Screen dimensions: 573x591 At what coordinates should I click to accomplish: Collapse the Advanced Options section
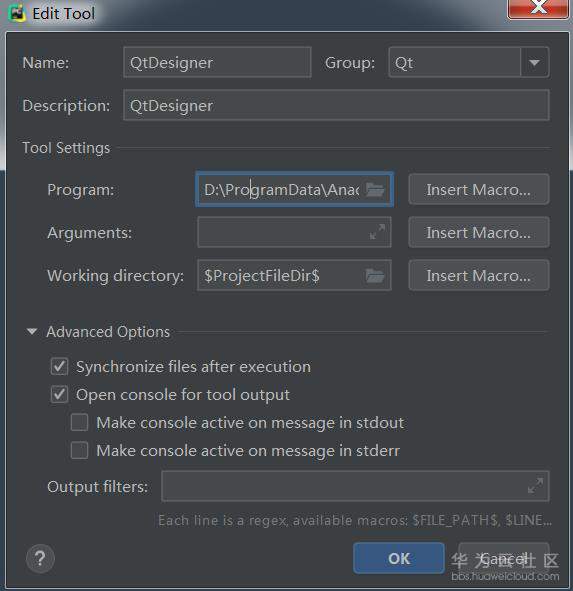point(32,332)
